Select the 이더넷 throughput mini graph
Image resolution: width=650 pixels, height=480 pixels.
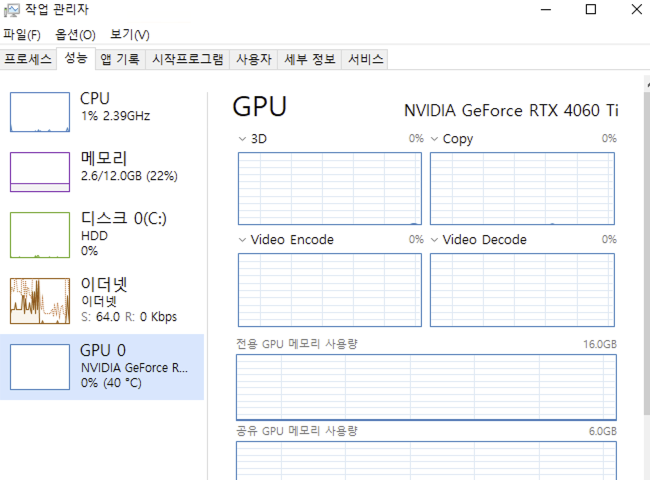[x=40, y=301]
